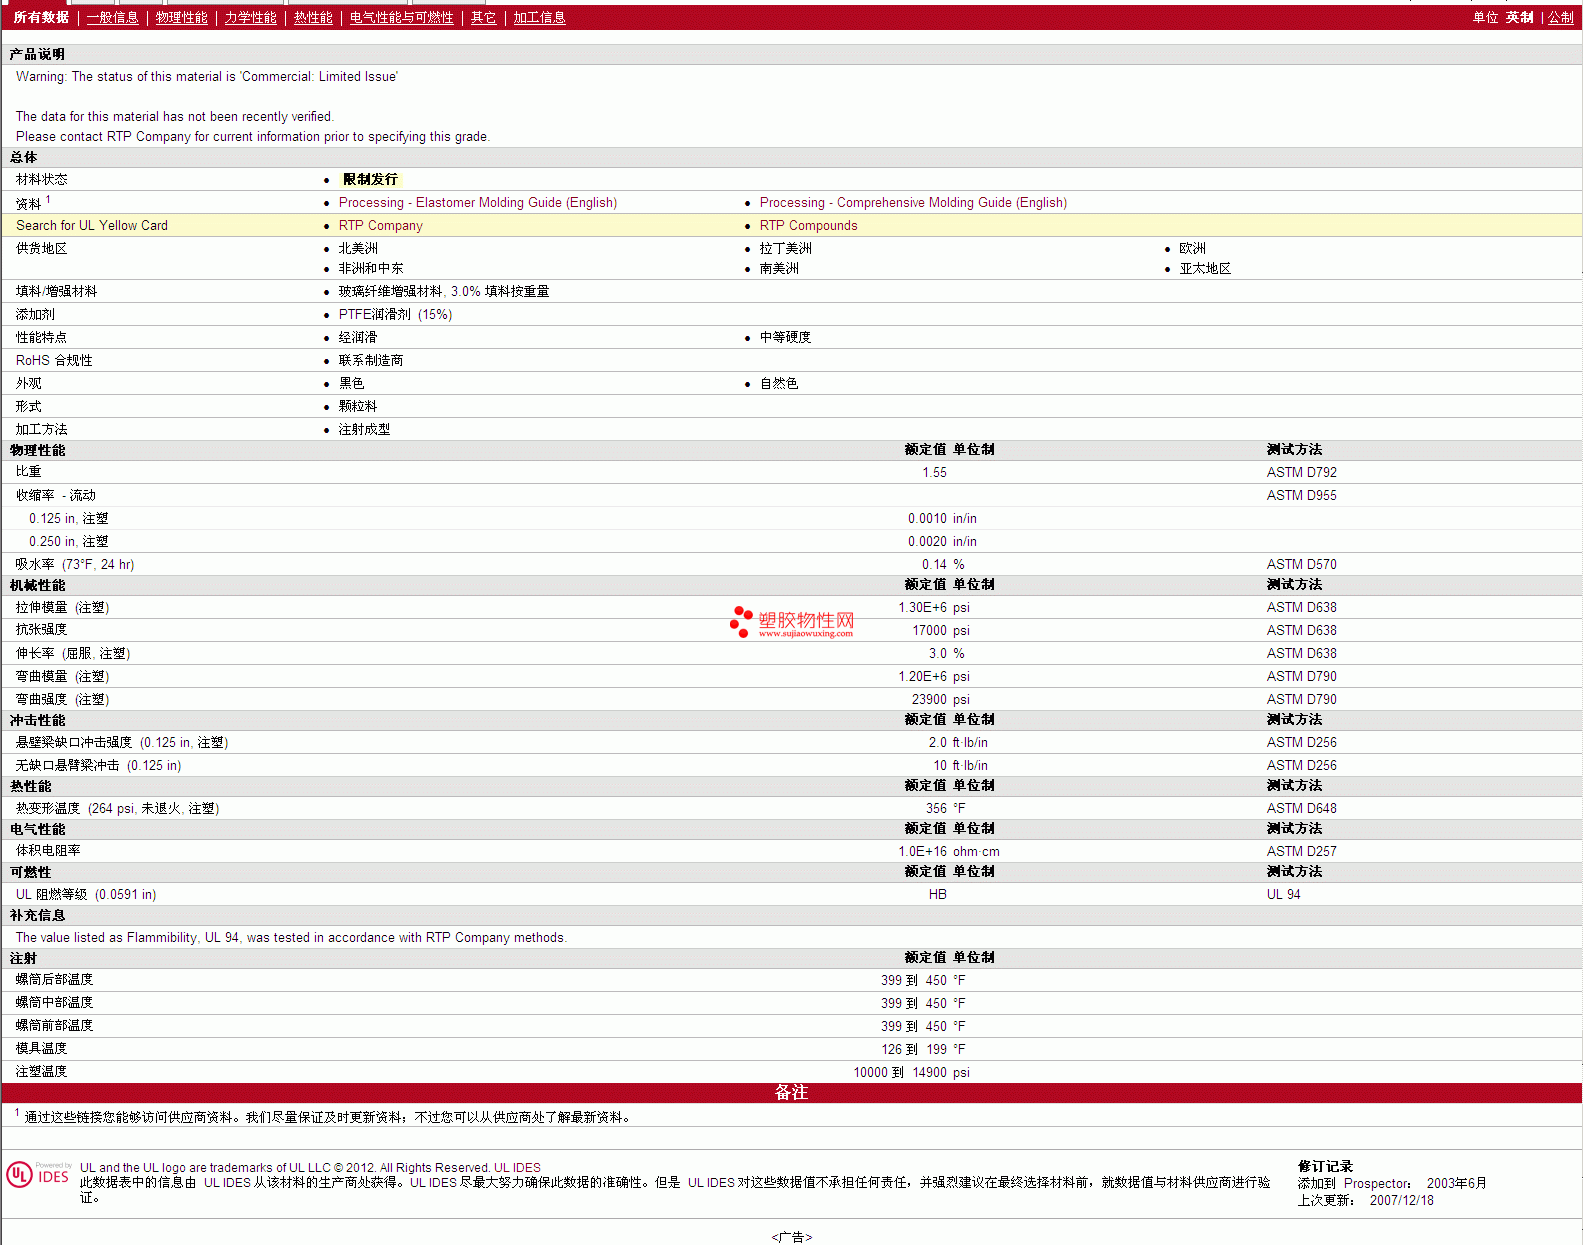Click ASTM D570 test method

point(1301,564)
